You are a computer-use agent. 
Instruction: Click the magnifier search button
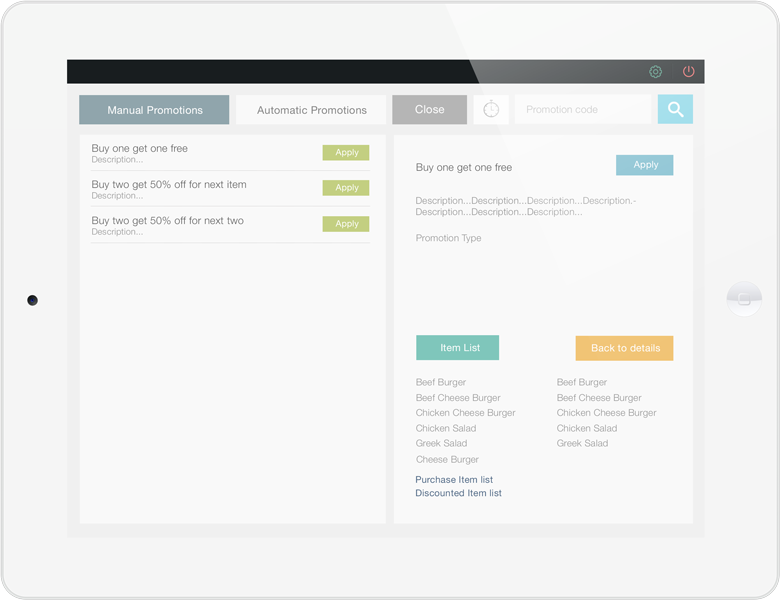tap(675, 110)
